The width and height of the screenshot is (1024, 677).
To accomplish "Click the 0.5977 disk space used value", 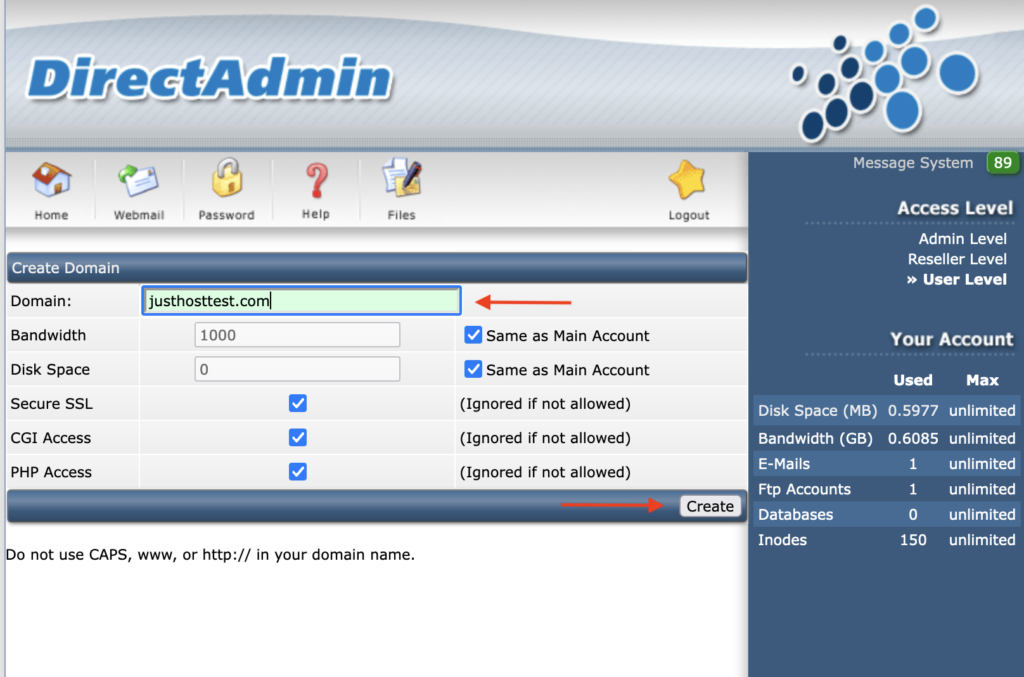I will coord(912,411).
